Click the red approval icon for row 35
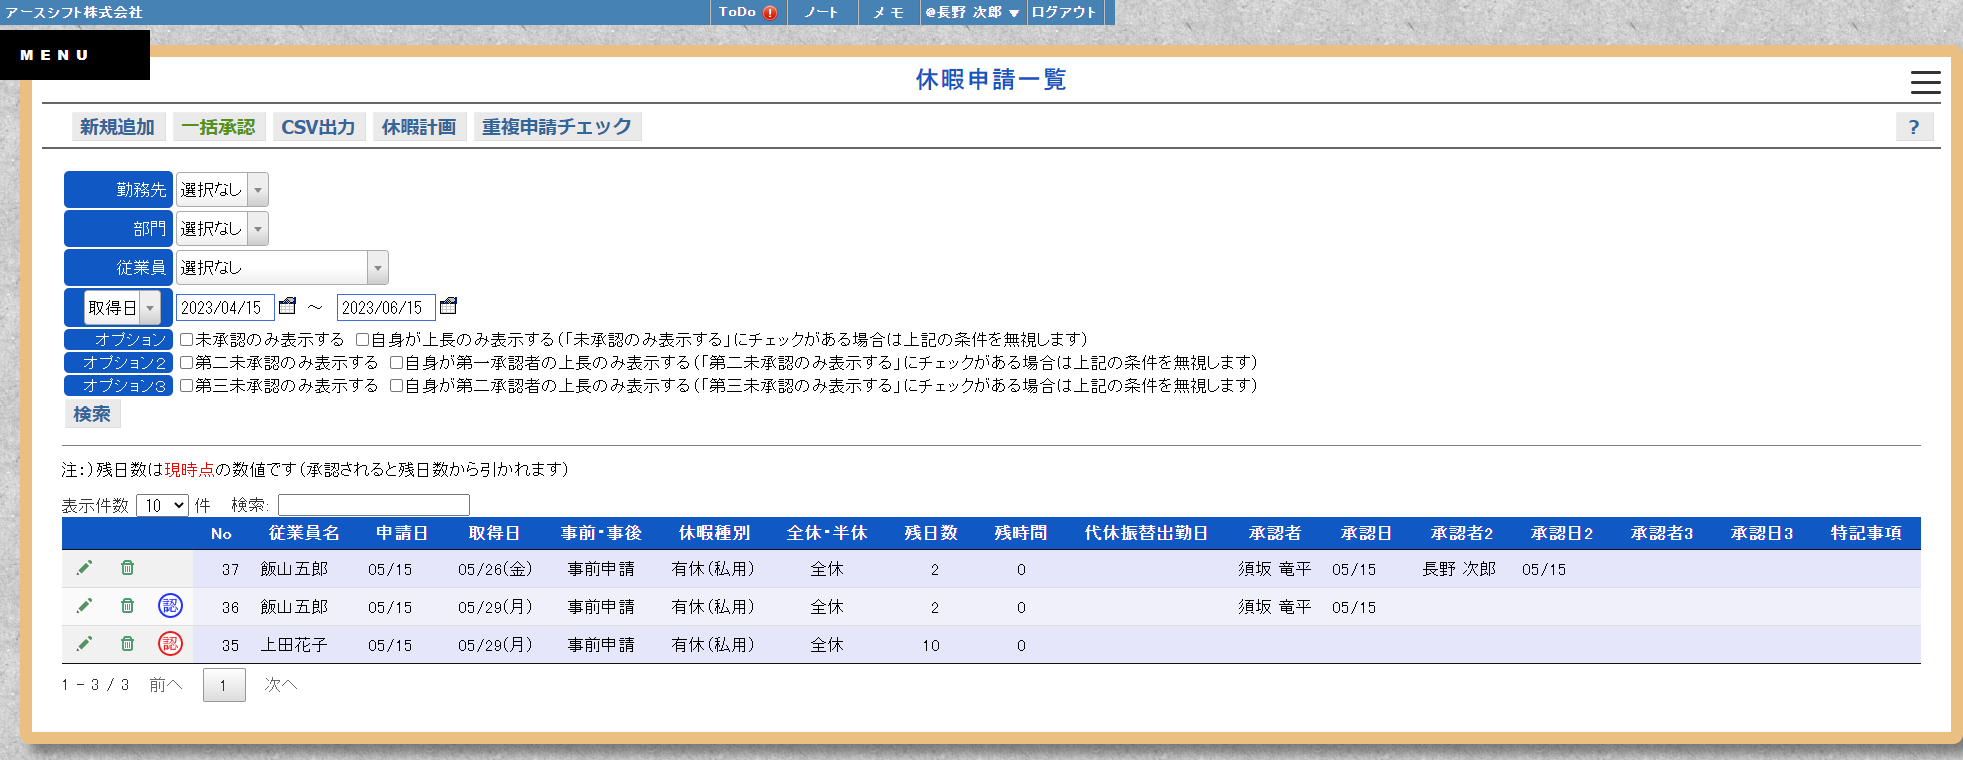 click(170, 644)
